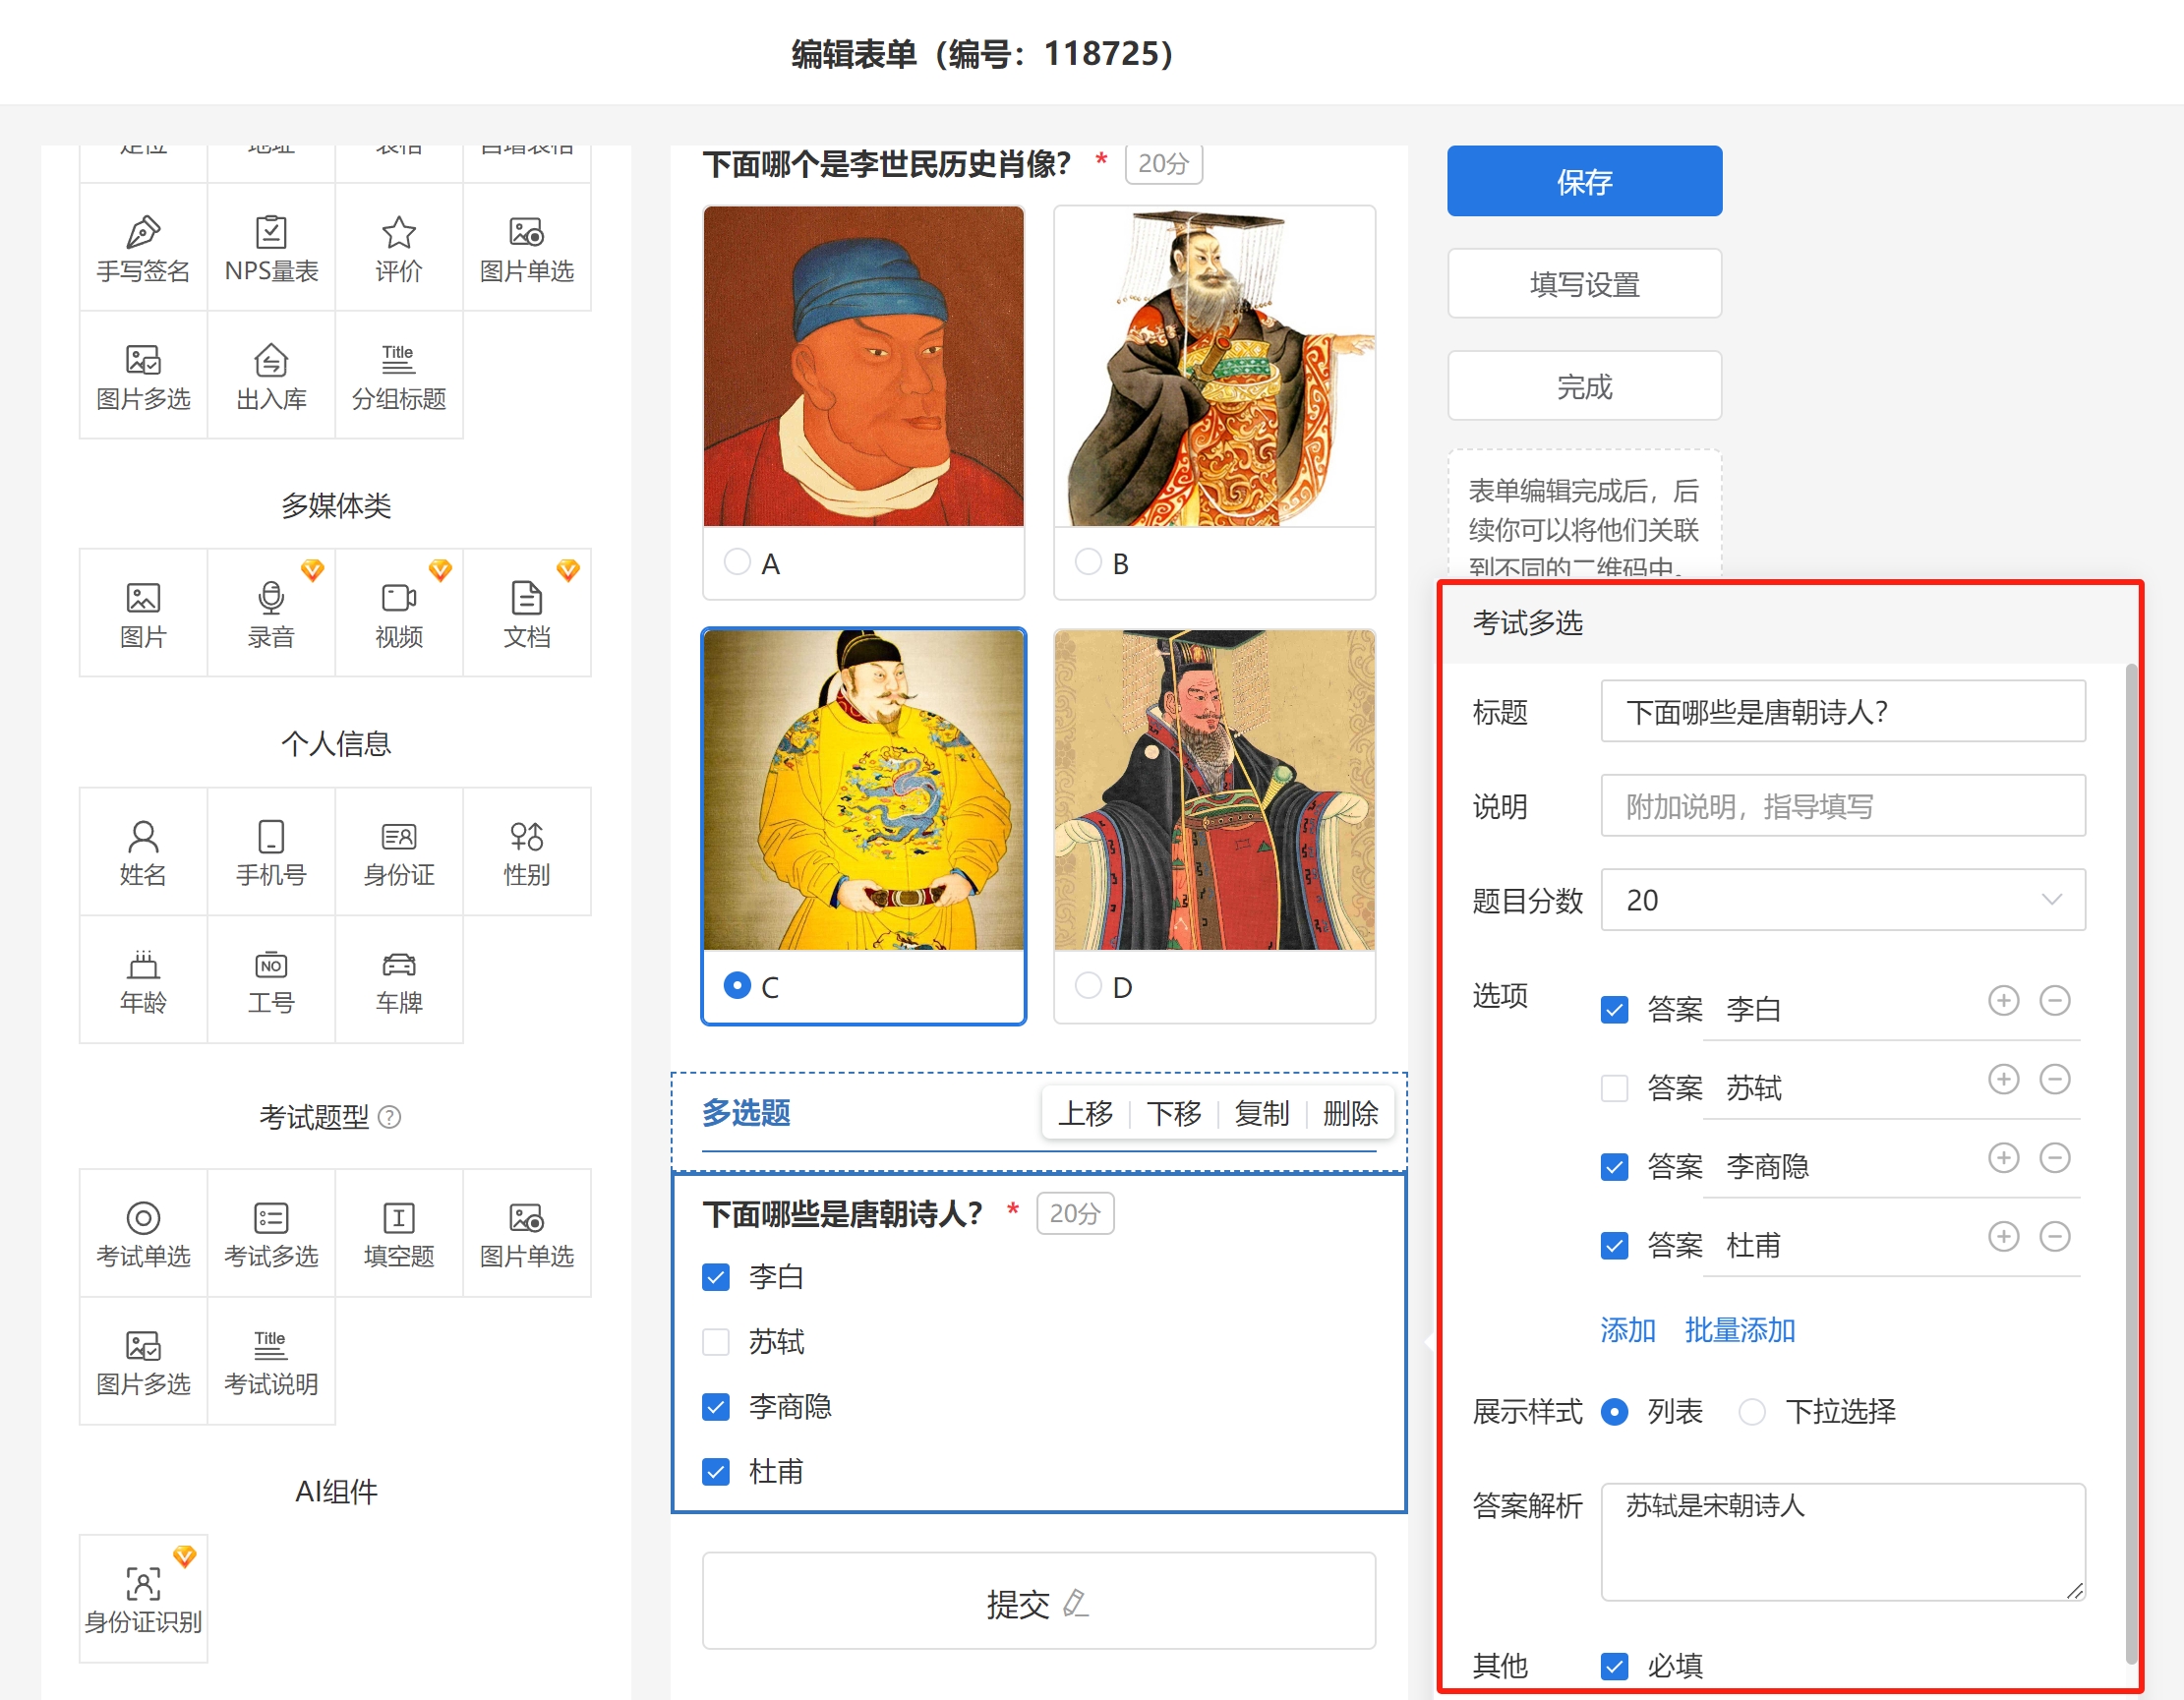Add the 录音 recording component
This screenshot has height=1700, width=2184.
[271, 613]
